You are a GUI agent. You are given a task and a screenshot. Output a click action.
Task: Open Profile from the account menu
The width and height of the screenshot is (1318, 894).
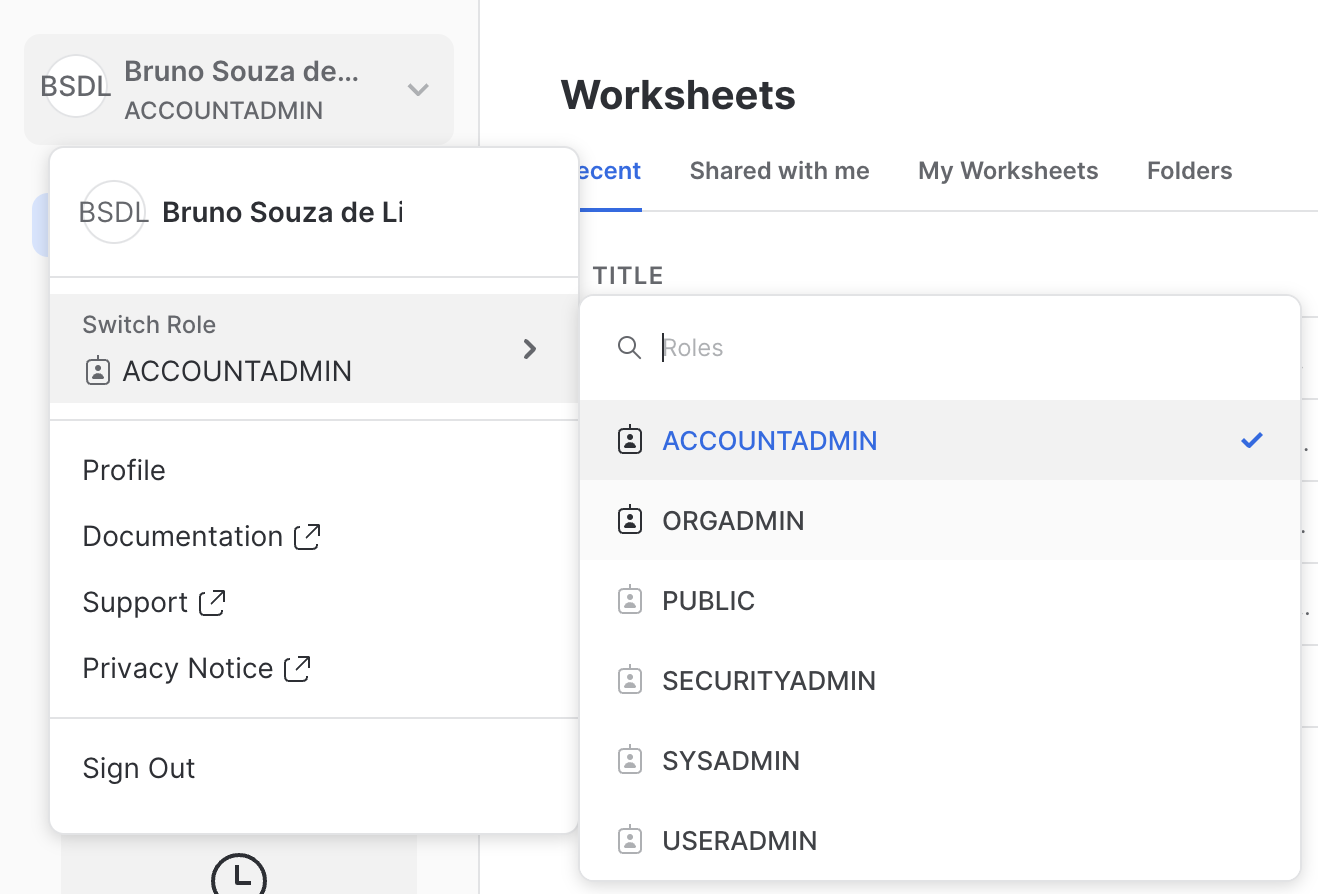click(x=124, y=470)
